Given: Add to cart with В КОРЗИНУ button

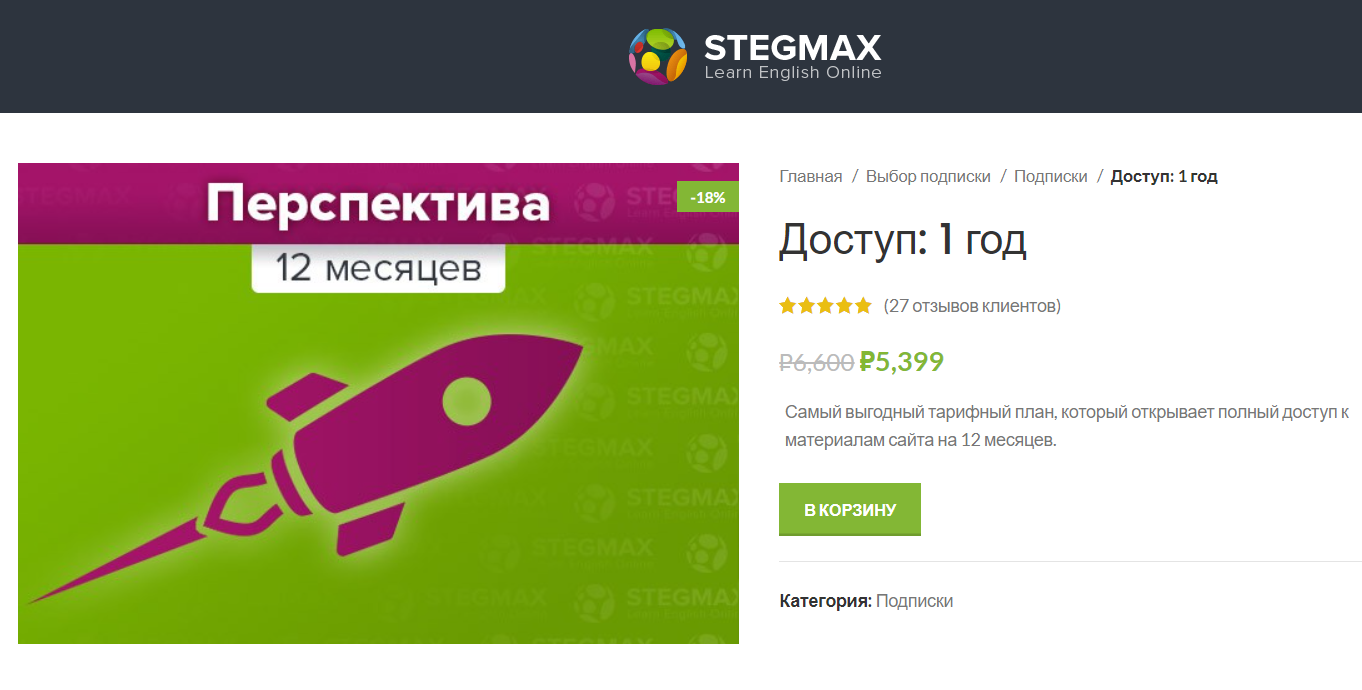Looking at the screenshot, I should pyautogui.click(x=850, y=510).
